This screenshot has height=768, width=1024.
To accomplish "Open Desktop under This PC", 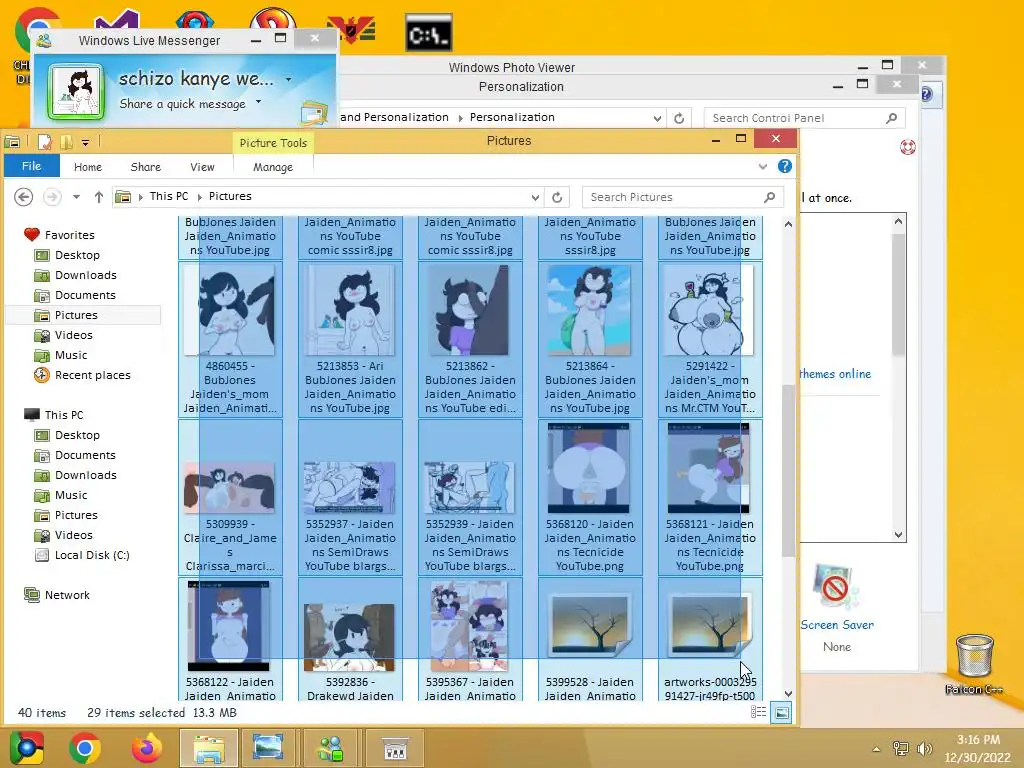I will point(77,435).
